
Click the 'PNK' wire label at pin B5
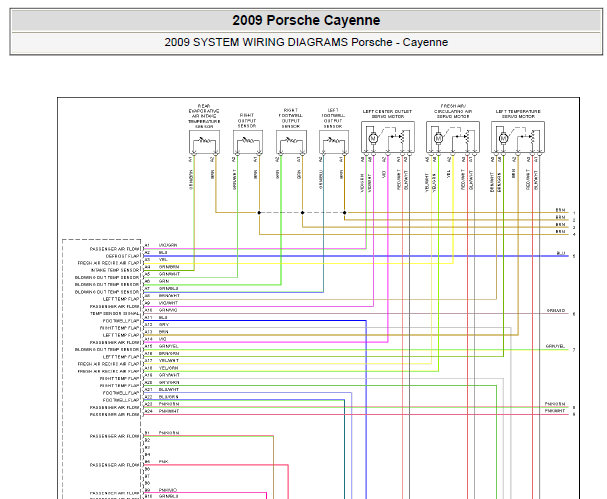[x=163, y=462]
